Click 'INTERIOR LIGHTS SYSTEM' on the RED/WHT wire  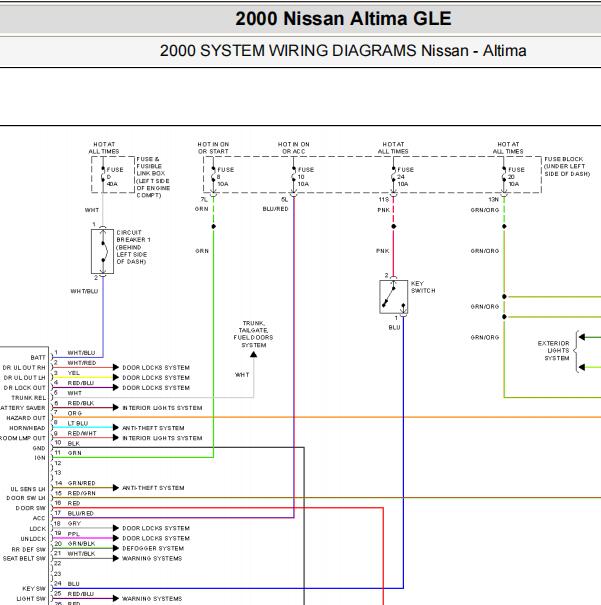pos(162,438)
